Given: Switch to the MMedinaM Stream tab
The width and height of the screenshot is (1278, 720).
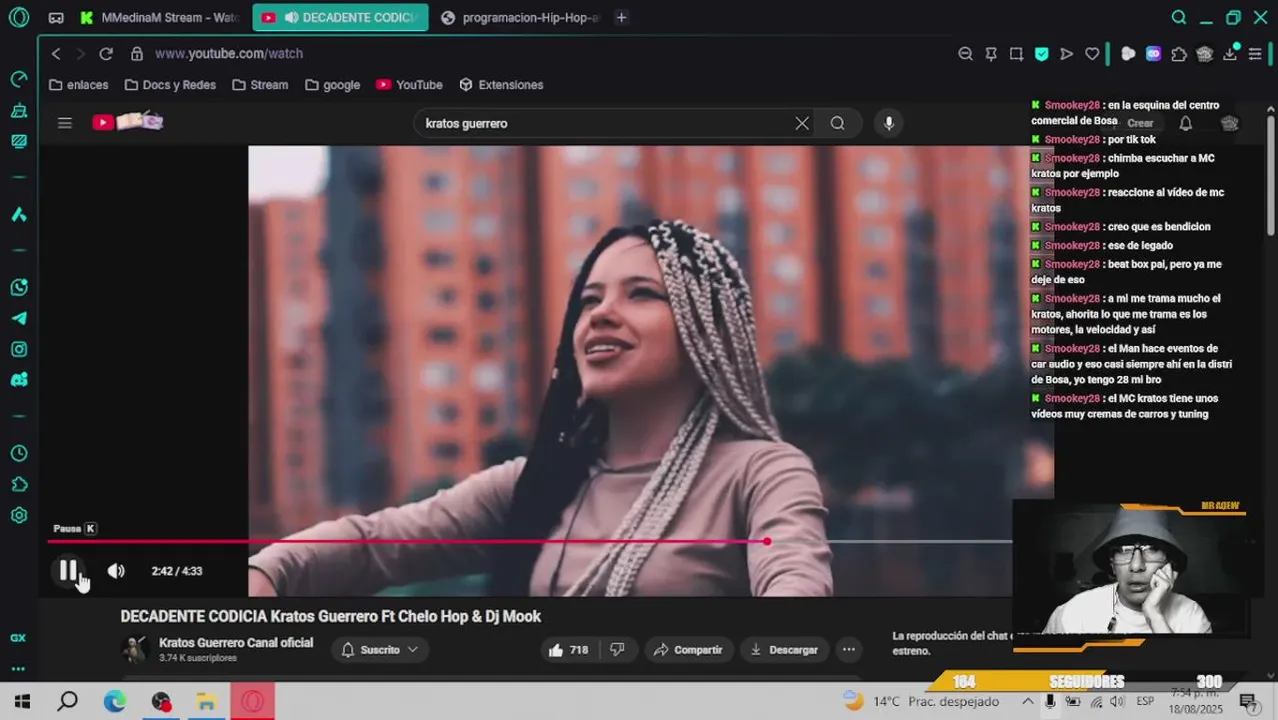Looking at the screenshot, I should pyautogui.click(x=159, y=17).
